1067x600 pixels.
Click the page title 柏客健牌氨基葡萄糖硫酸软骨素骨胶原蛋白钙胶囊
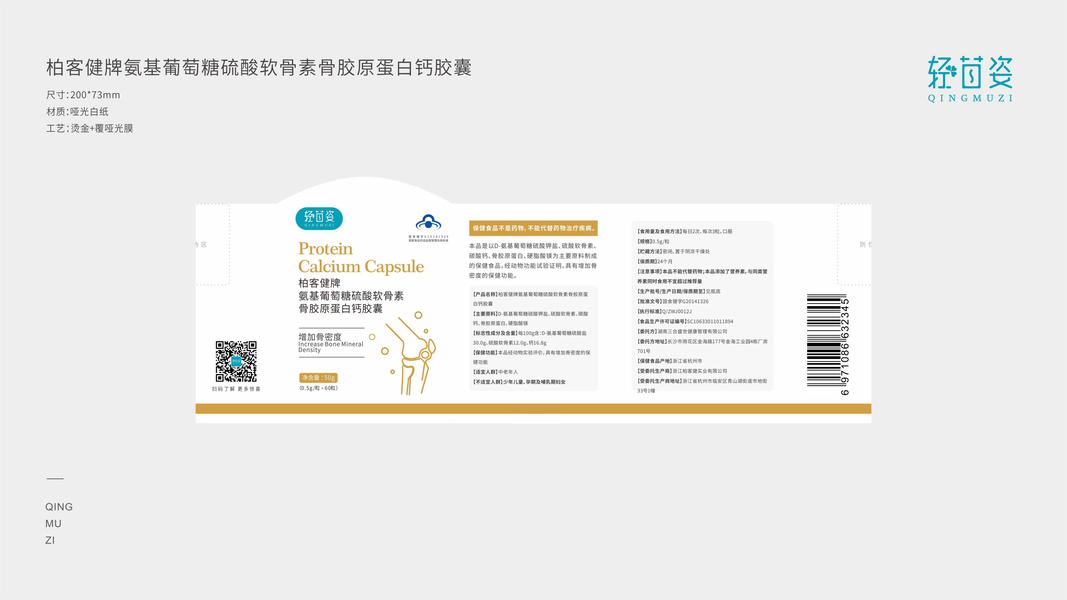pos(259,67)
